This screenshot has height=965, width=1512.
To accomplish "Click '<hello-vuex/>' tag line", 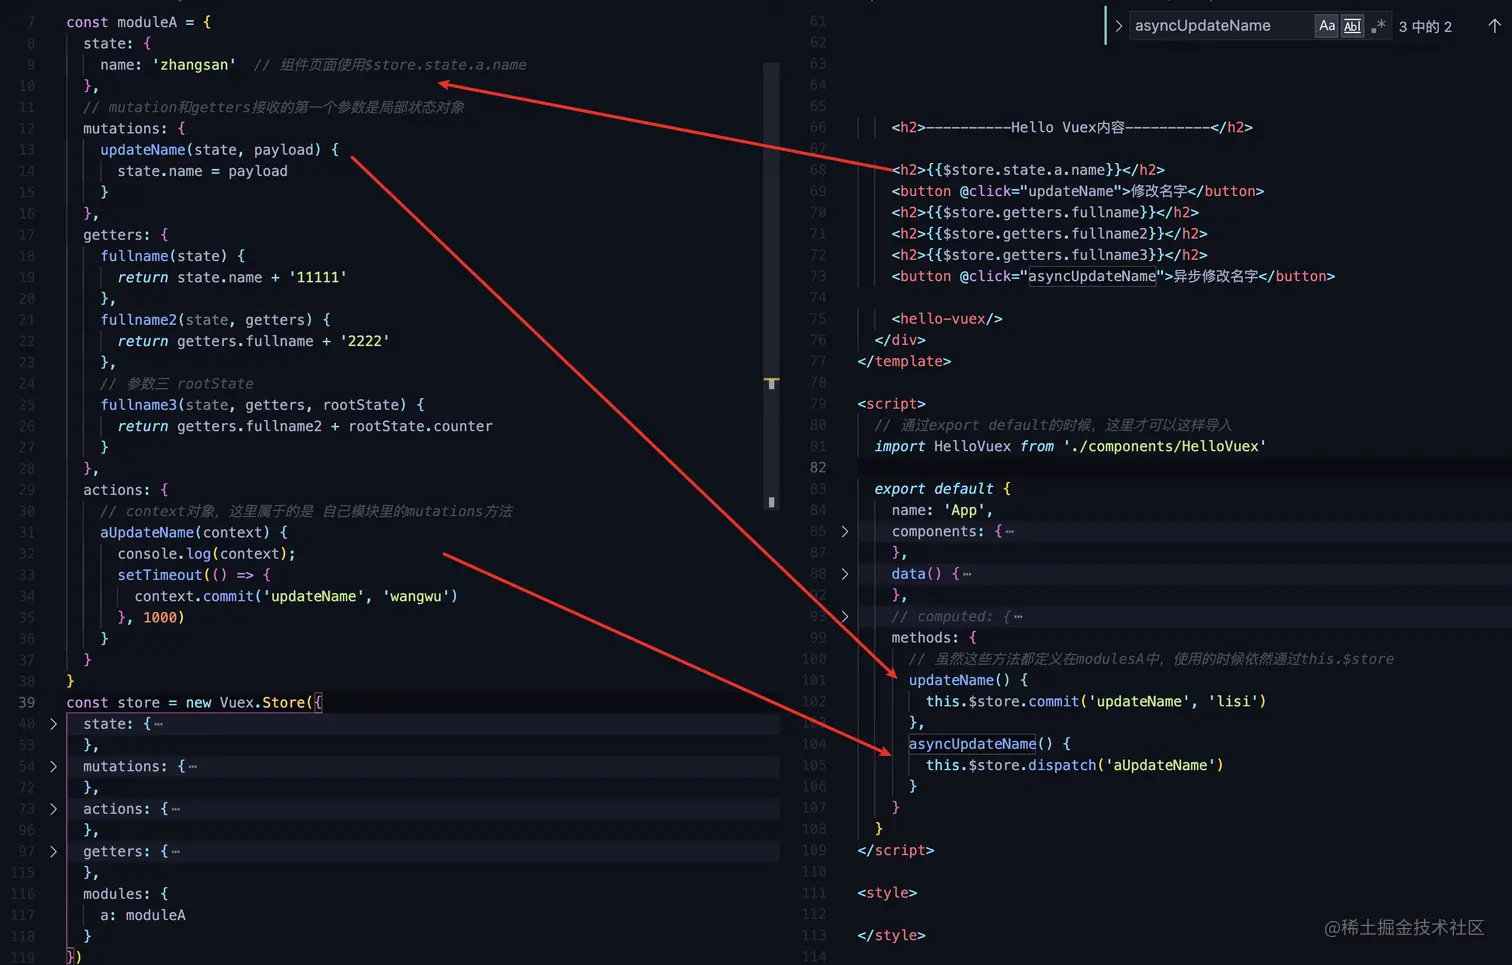I will tap(947, 319).
